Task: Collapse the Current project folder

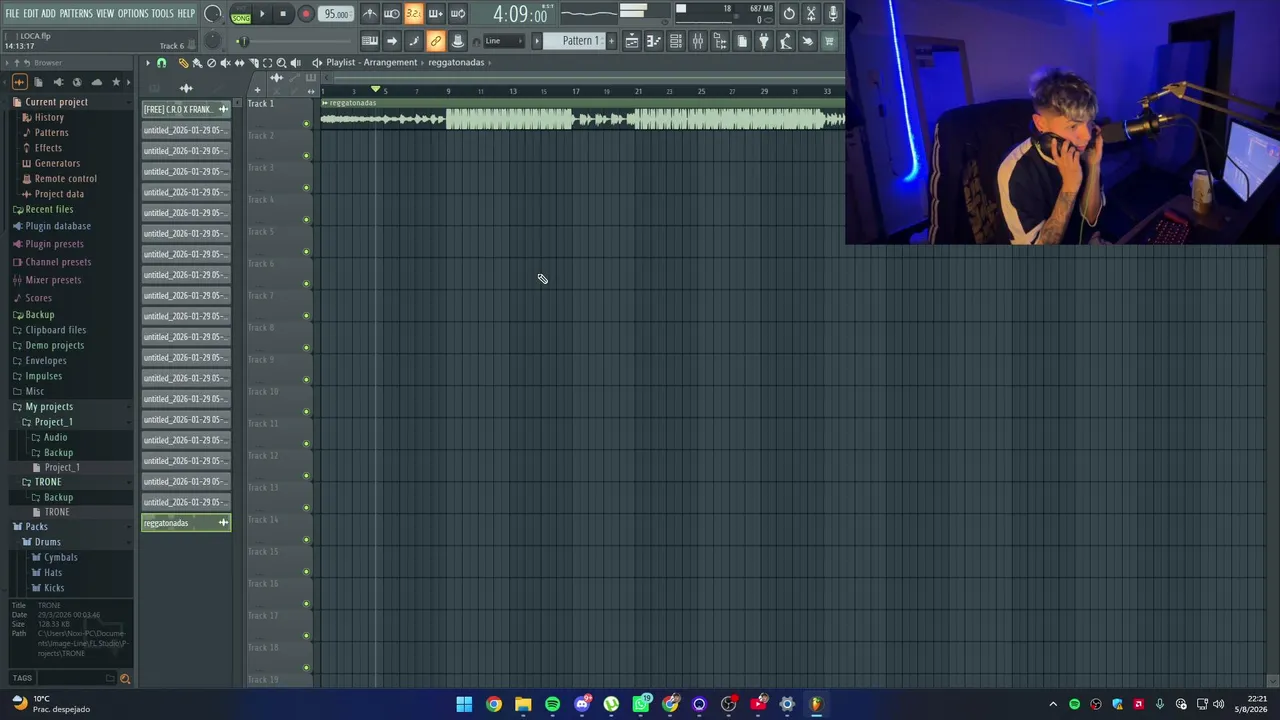Action: [56, 102]
